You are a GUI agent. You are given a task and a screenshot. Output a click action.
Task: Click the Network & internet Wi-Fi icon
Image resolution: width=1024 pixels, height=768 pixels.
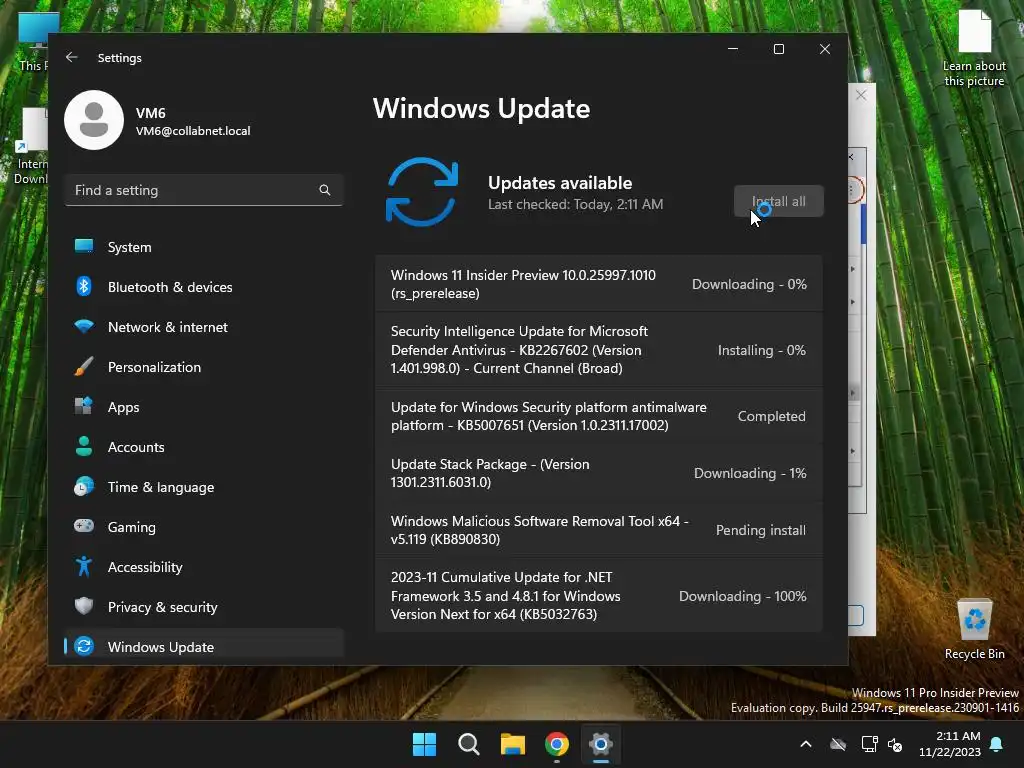[x=84, y=327]
